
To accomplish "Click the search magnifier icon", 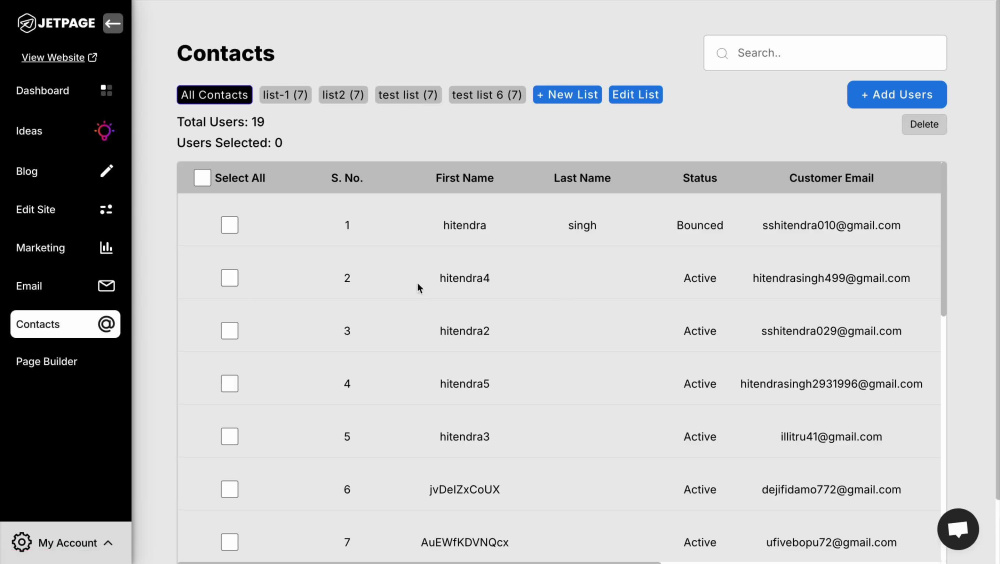I will point(722,54).
